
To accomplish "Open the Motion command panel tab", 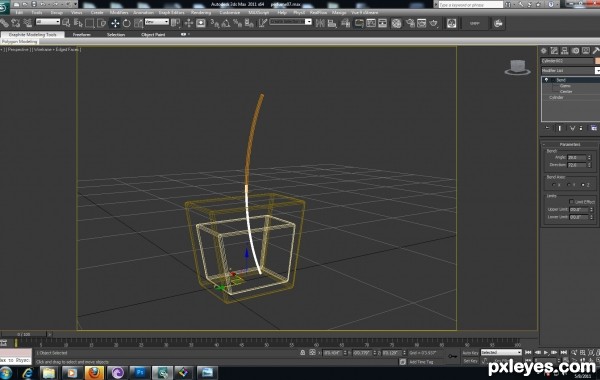I will click(575, 51).
